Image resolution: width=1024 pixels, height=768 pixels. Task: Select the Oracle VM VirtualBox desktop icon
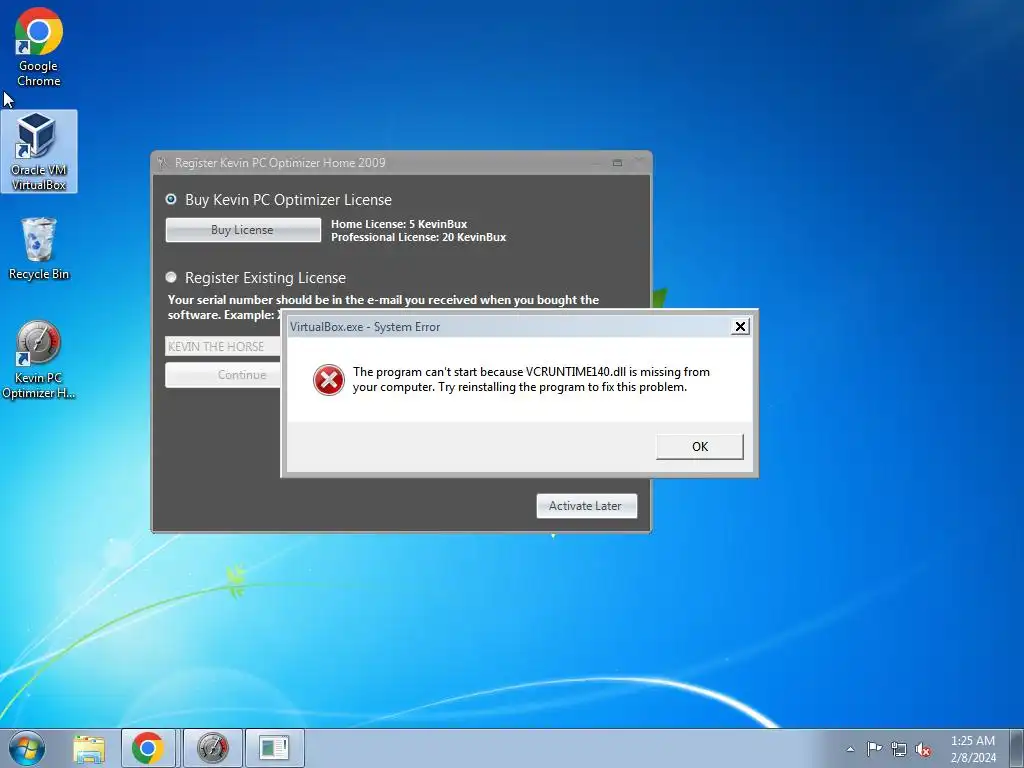(x=39, y=152)
